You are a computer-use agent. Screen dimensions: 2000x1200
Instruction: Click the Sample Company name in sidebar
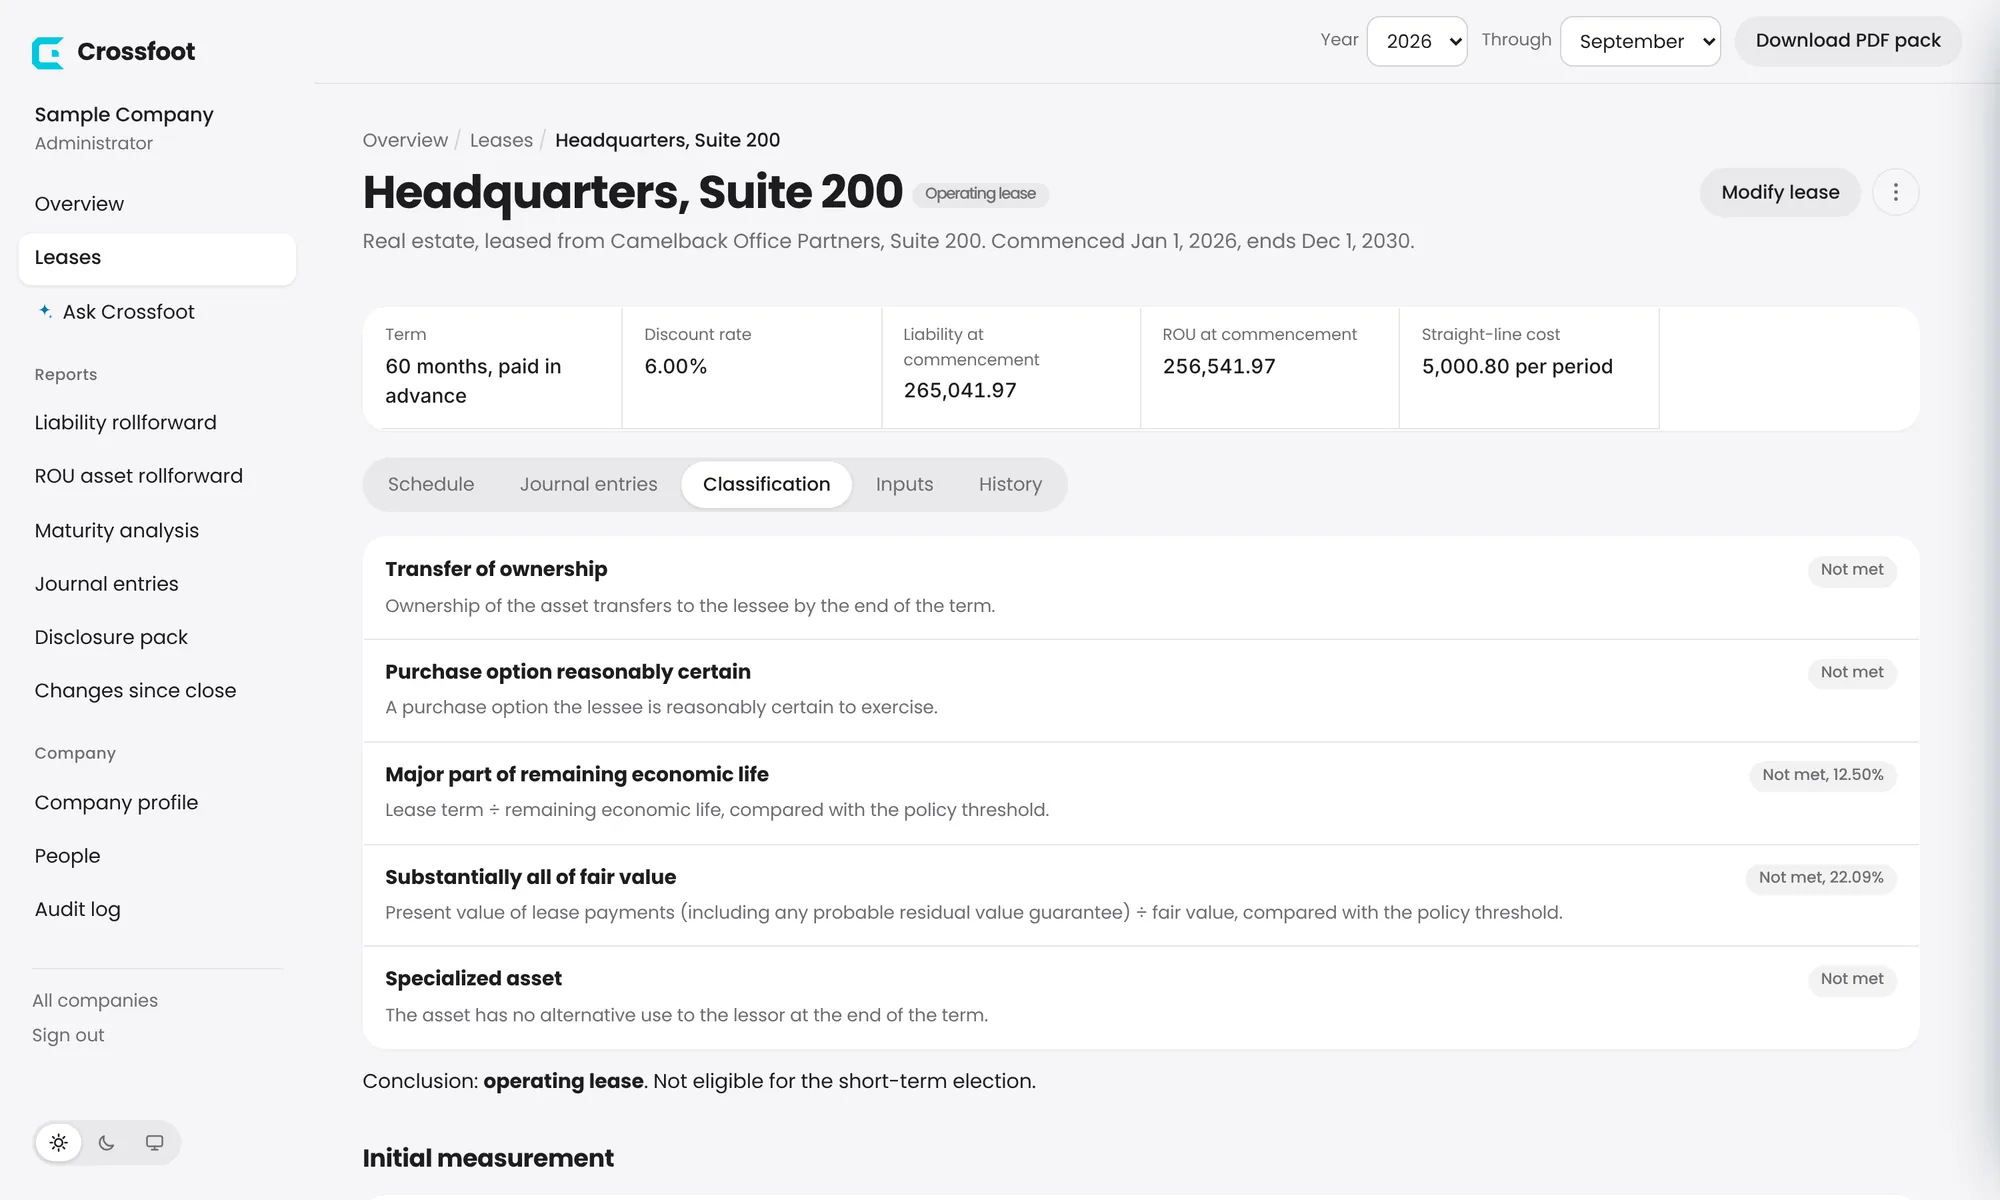pos(124,115)
